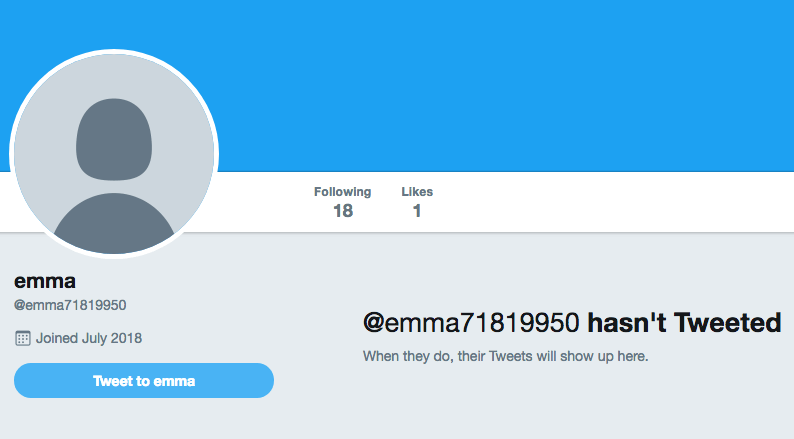Open the Following tab

coord(343,202)
